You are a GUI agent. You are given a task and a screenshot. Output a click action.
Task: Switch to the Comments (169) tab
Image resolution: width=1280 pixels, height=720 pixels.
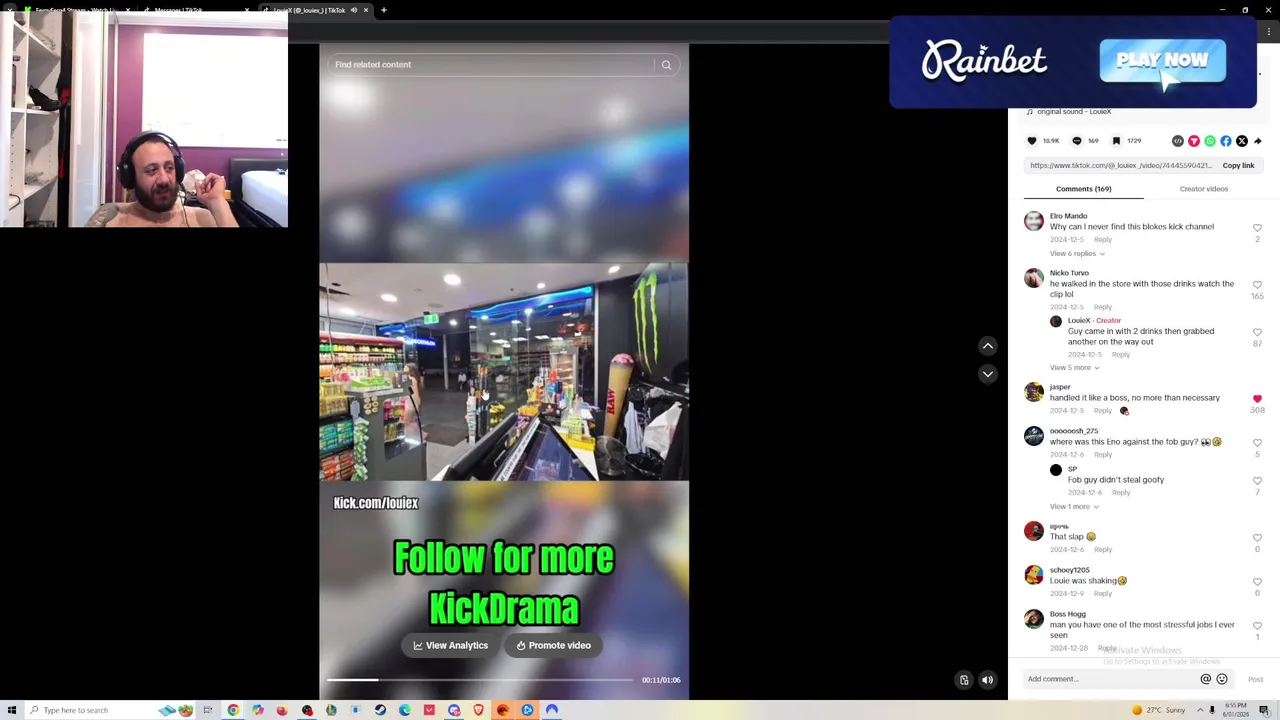click(1083, 189)
